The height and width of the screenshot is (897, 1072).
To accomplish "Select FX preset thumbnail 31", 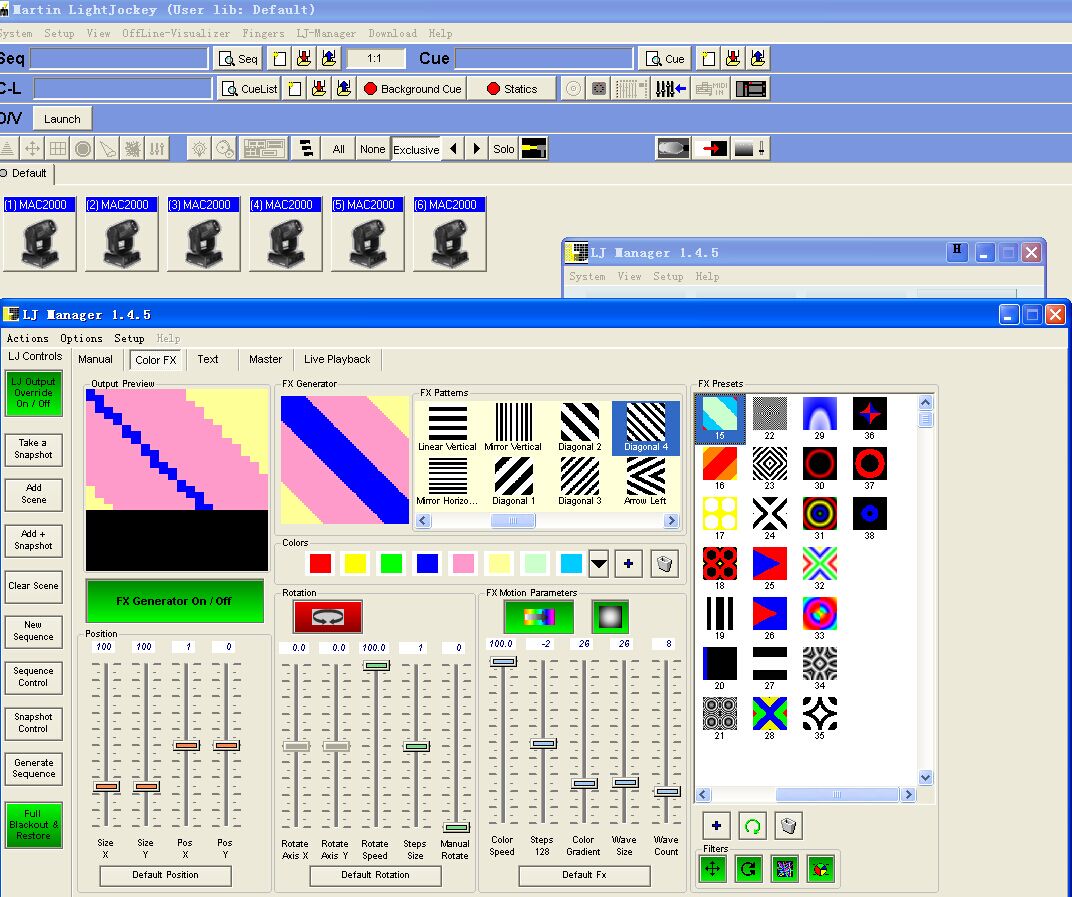I will pos(819,519).
